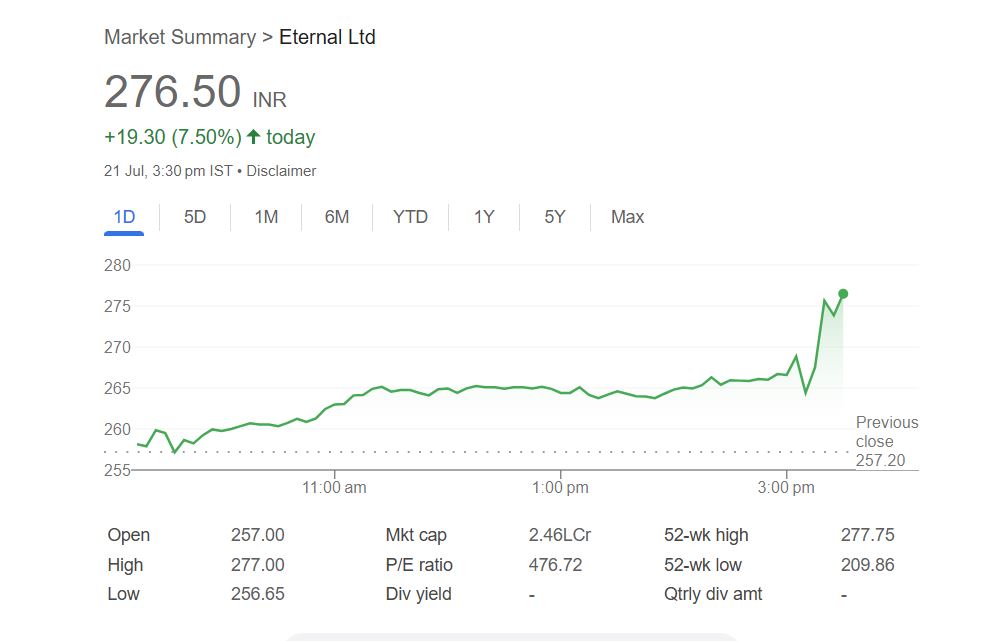Click the Eternal Ltd title

pyautogui.click(x=327, y=37)
